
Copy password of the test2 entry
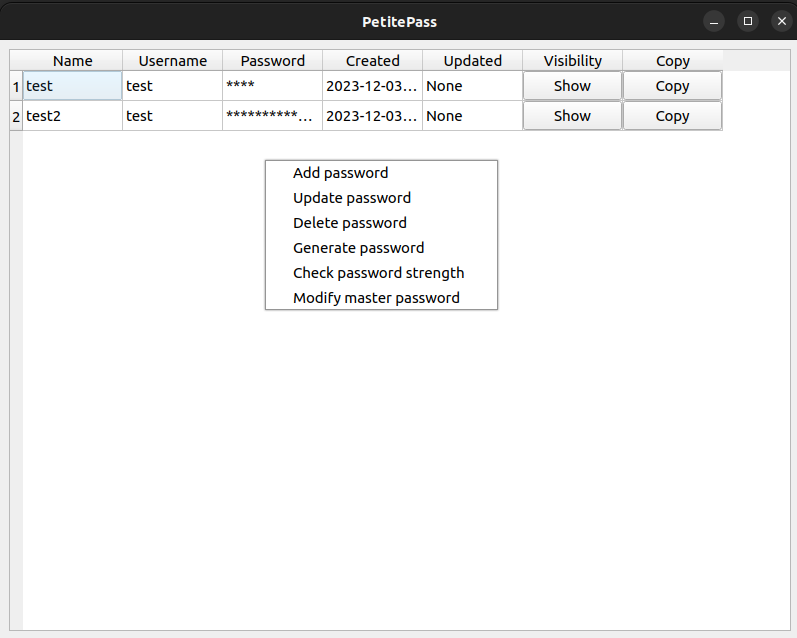click(672, 116)
